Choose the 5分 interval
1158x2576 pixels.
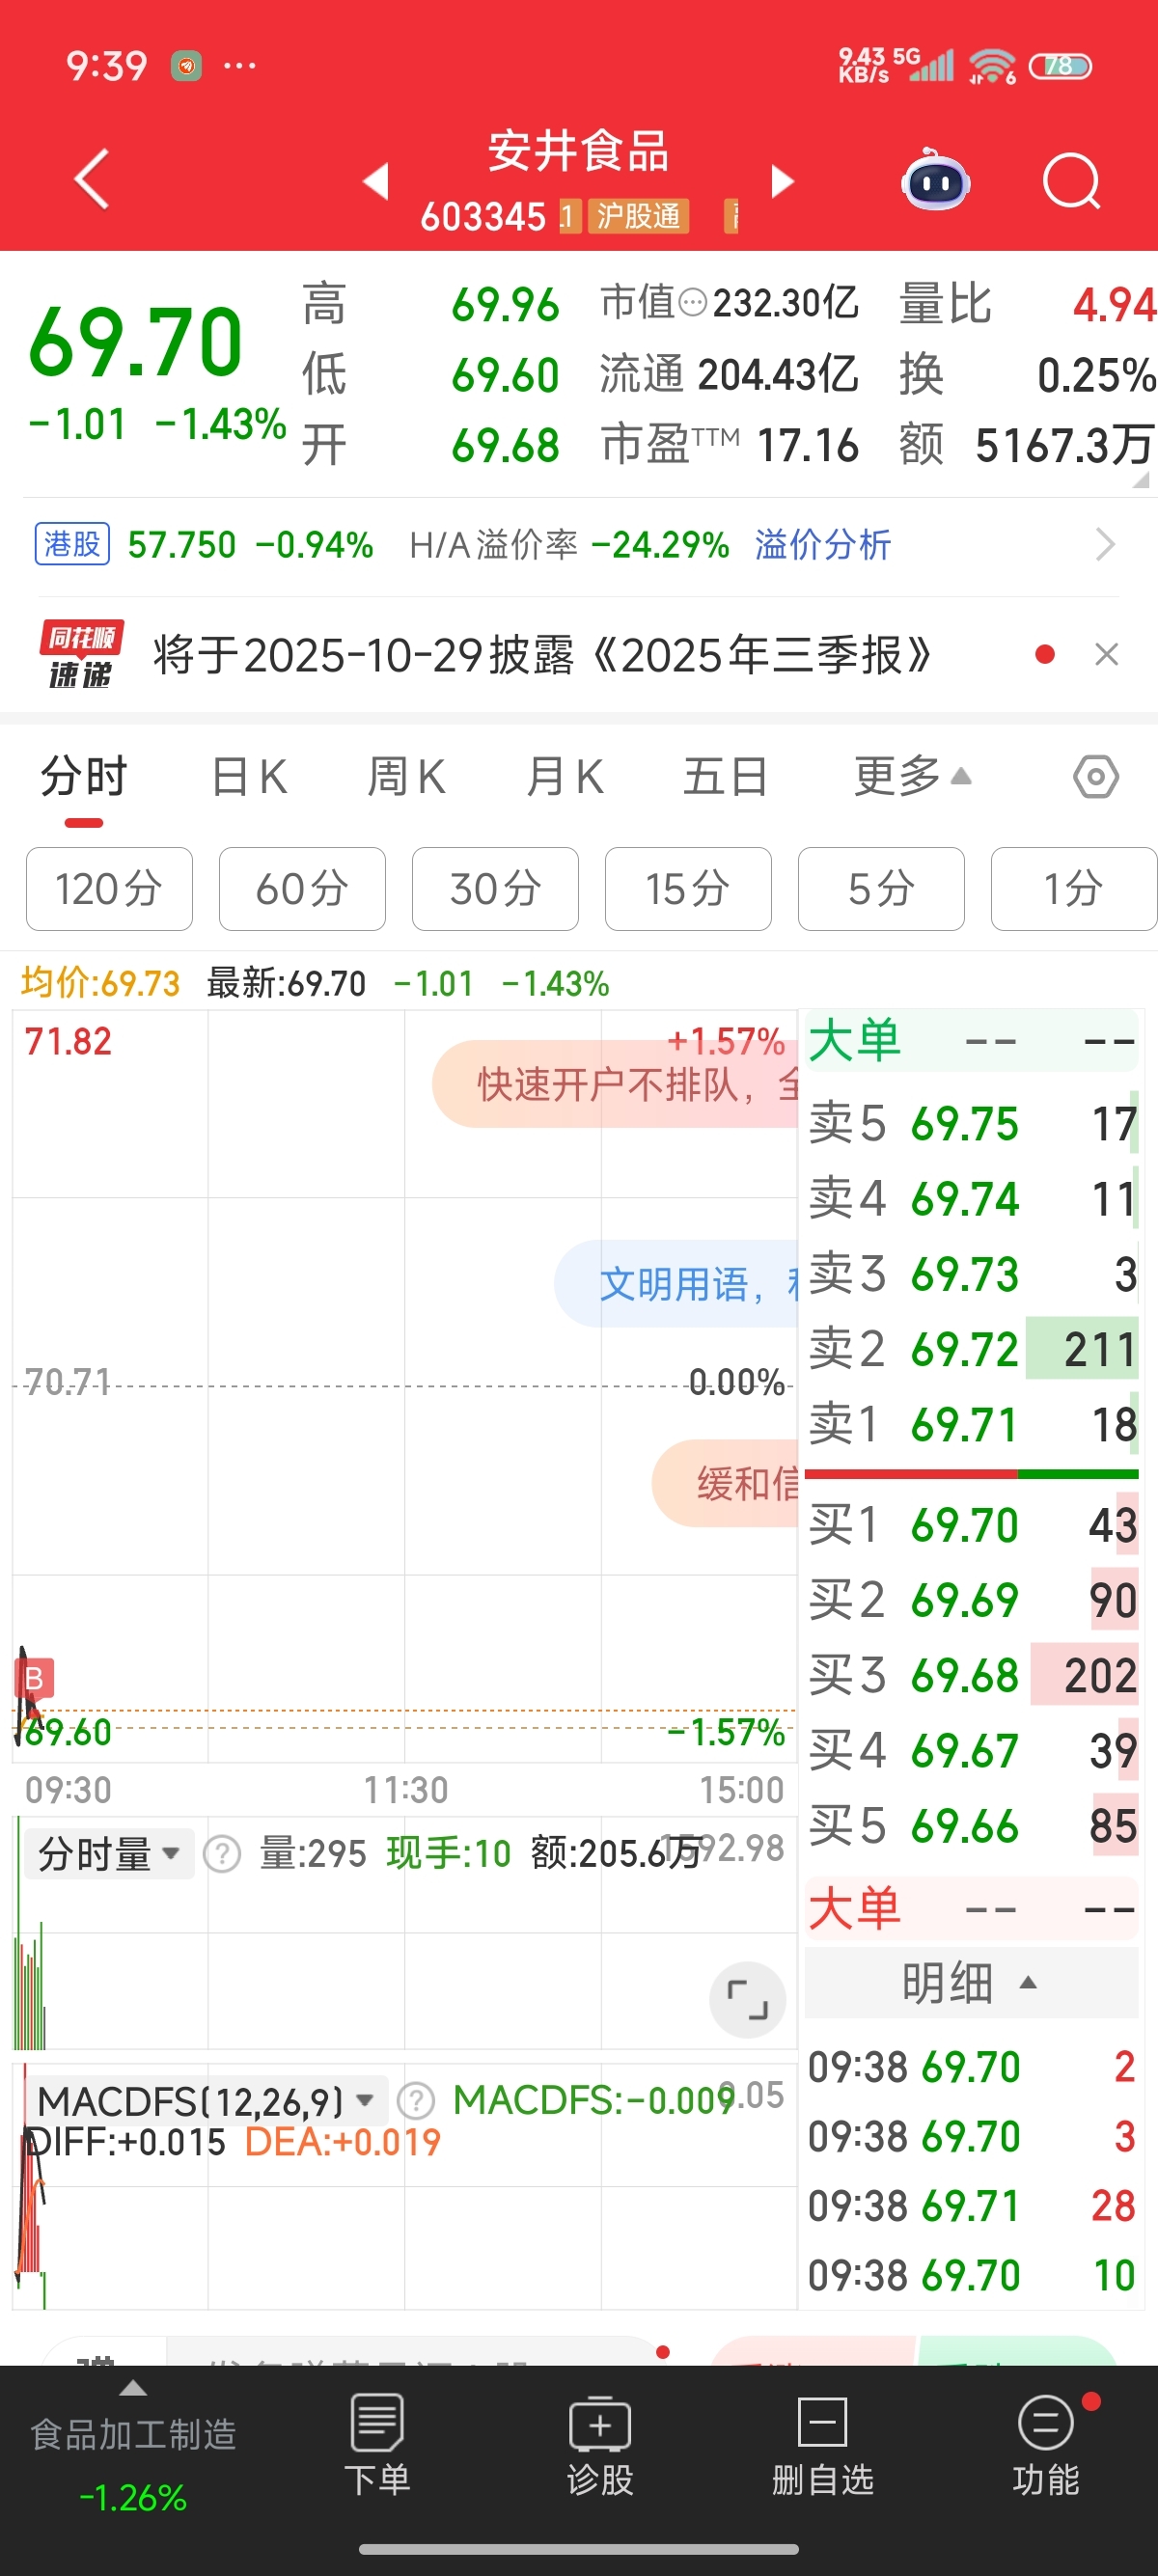[881, 888]
